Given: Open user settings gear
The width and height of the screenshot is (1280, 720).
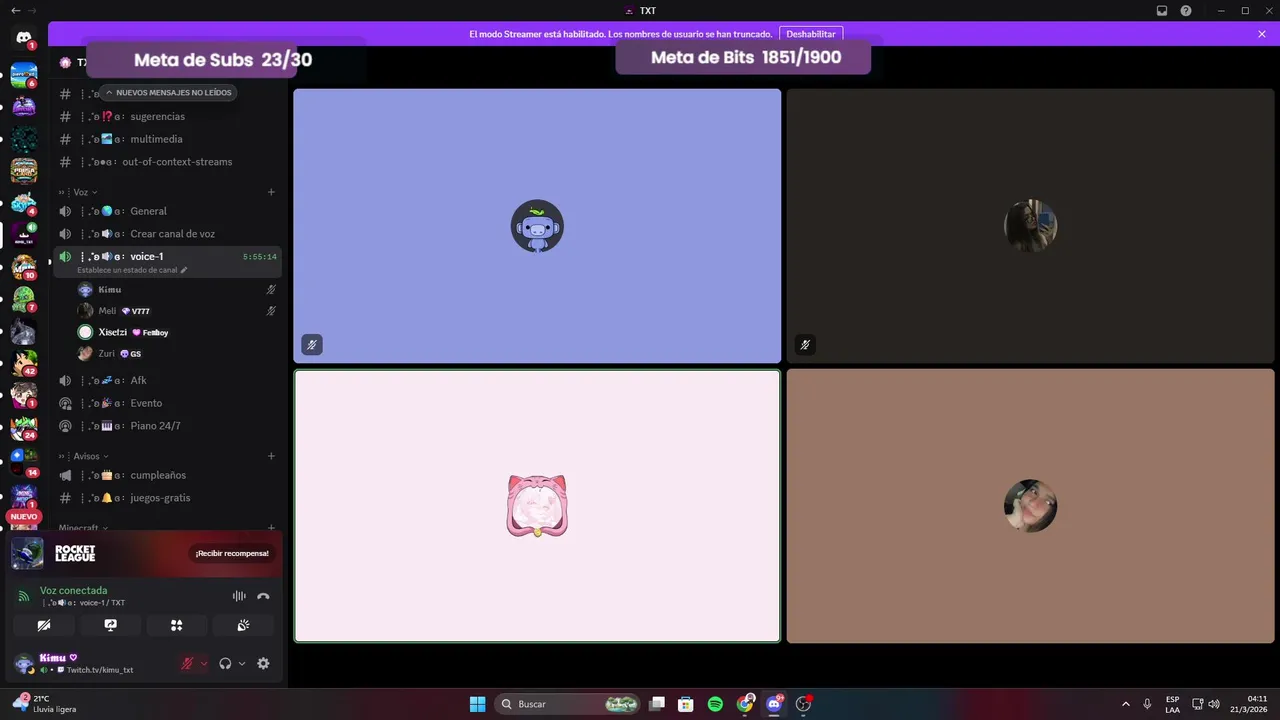Looking at the screenshot, I should tap(263, 663).
